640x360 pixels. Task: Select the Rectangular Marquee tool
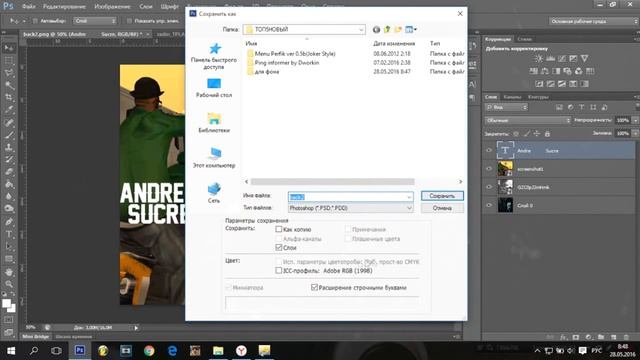(9, 61)
